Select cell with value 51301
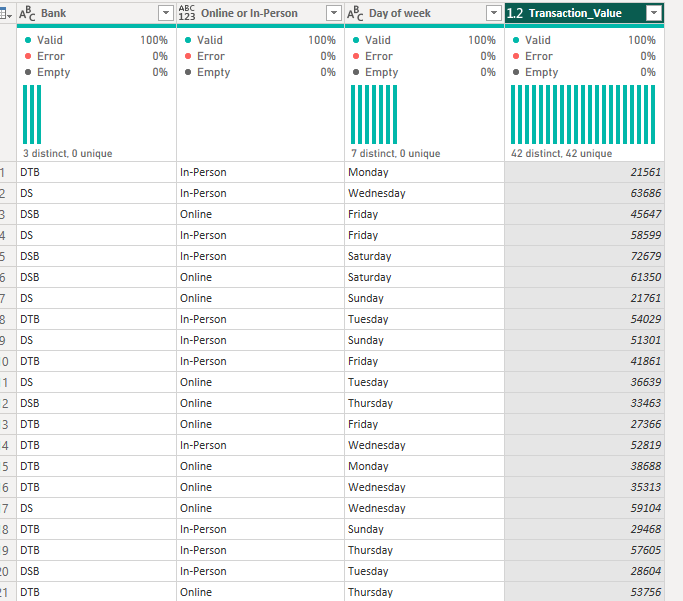The height and width of the screenshot is (601, 683). [x=584, y=340]
